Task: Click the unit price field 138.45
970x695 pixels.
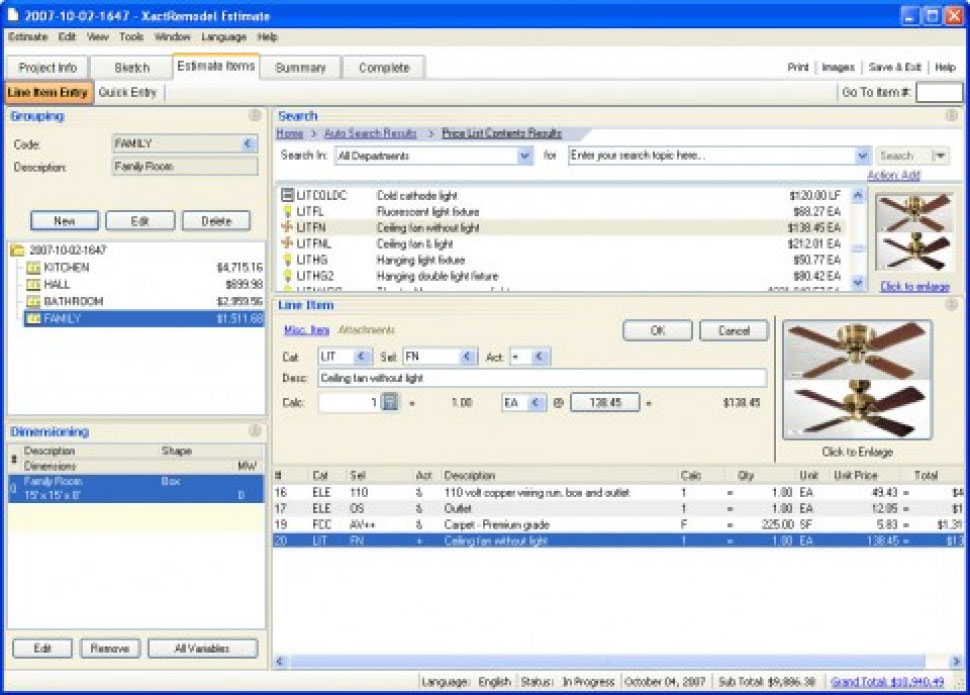Action: pyautogui.click(x=605, y=403)
